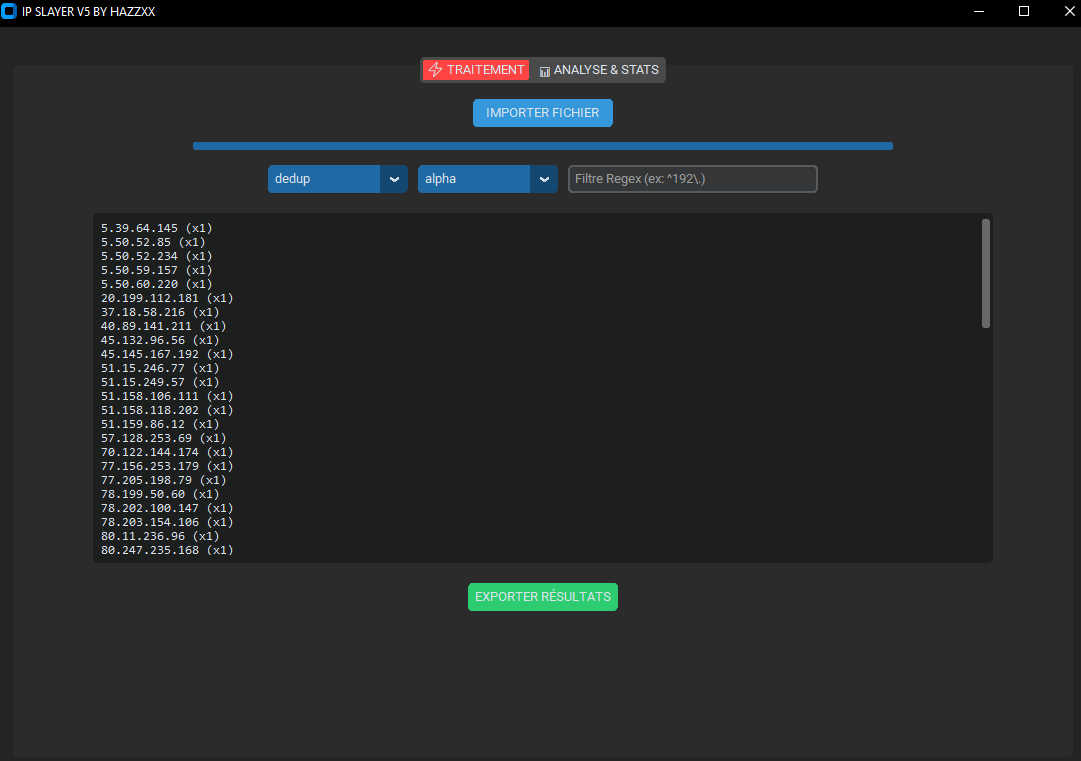
Task: Expand the dedup dropdown arrow
Action: tap(394, 179)
